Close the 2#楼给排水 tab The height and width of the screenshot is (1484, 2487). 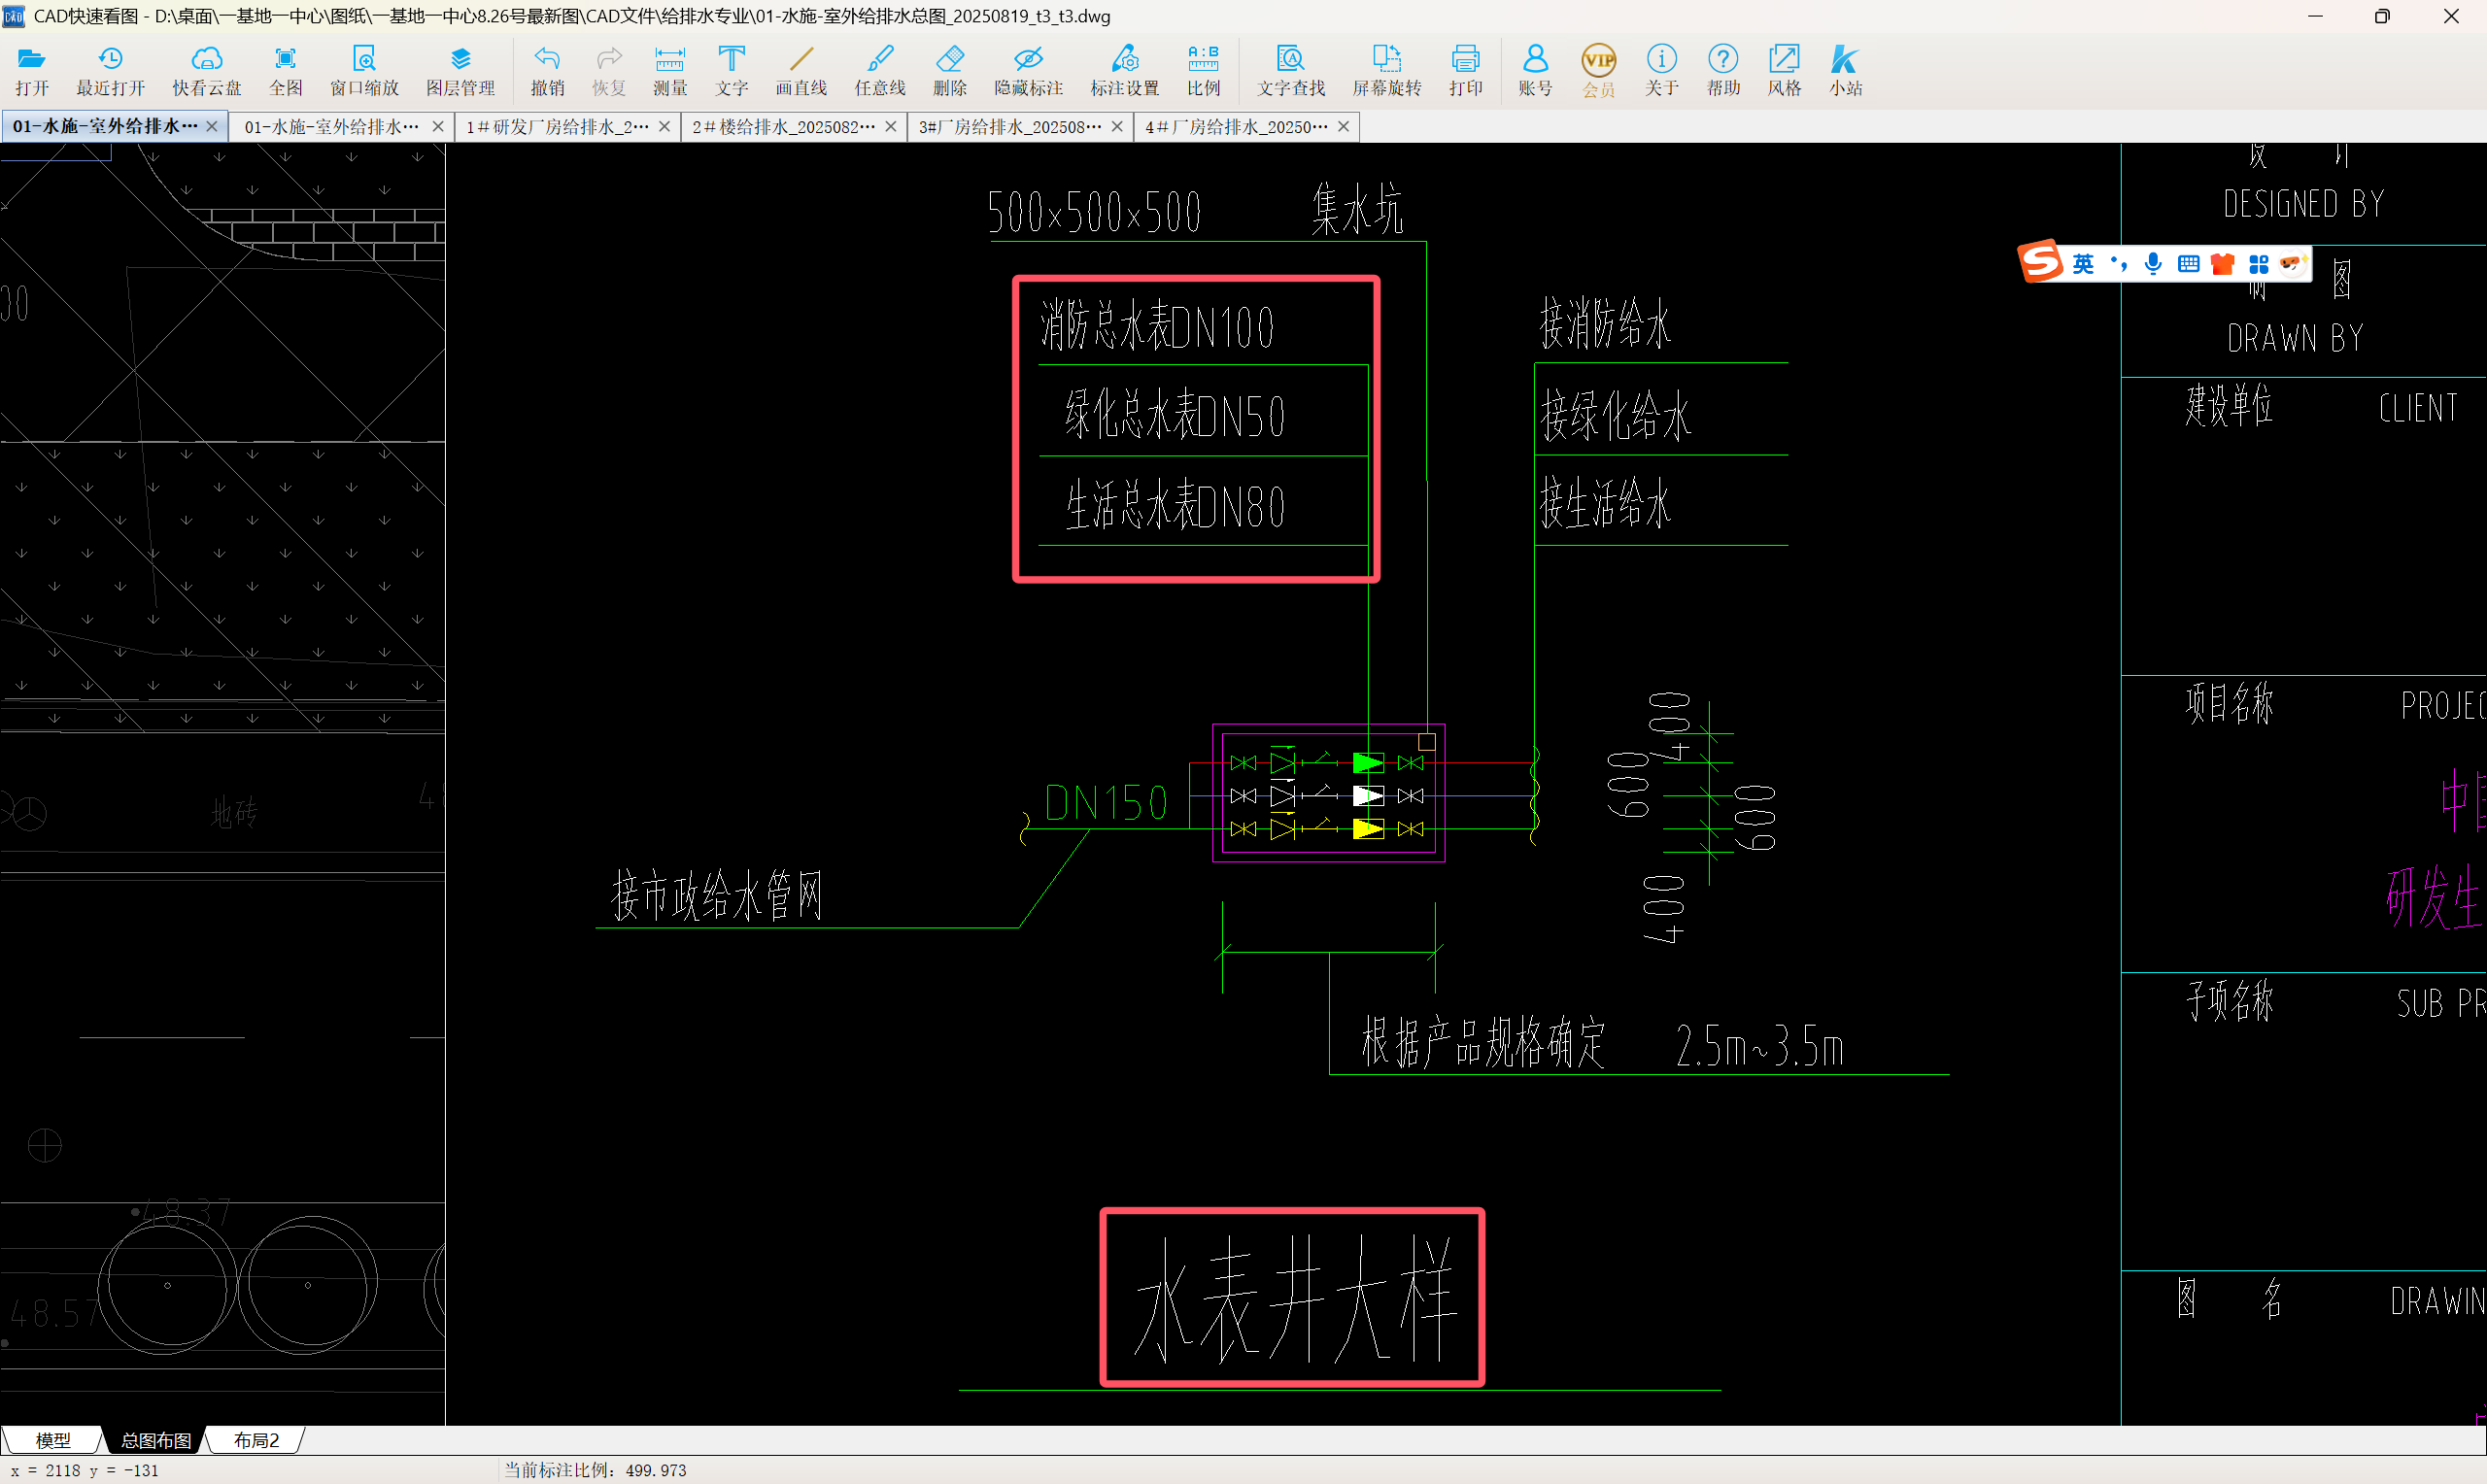[x=891, y=126]
